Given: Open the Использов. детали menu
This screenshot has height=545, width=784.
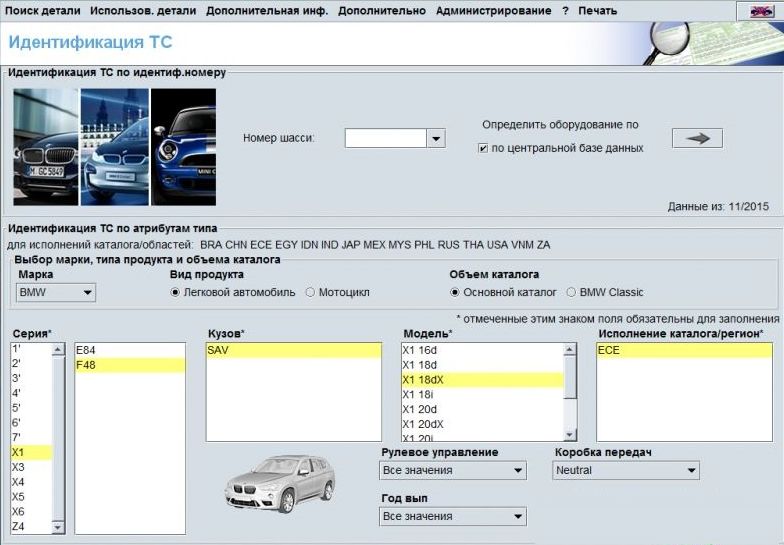Looking at the screenshot, I should point(143,10).
